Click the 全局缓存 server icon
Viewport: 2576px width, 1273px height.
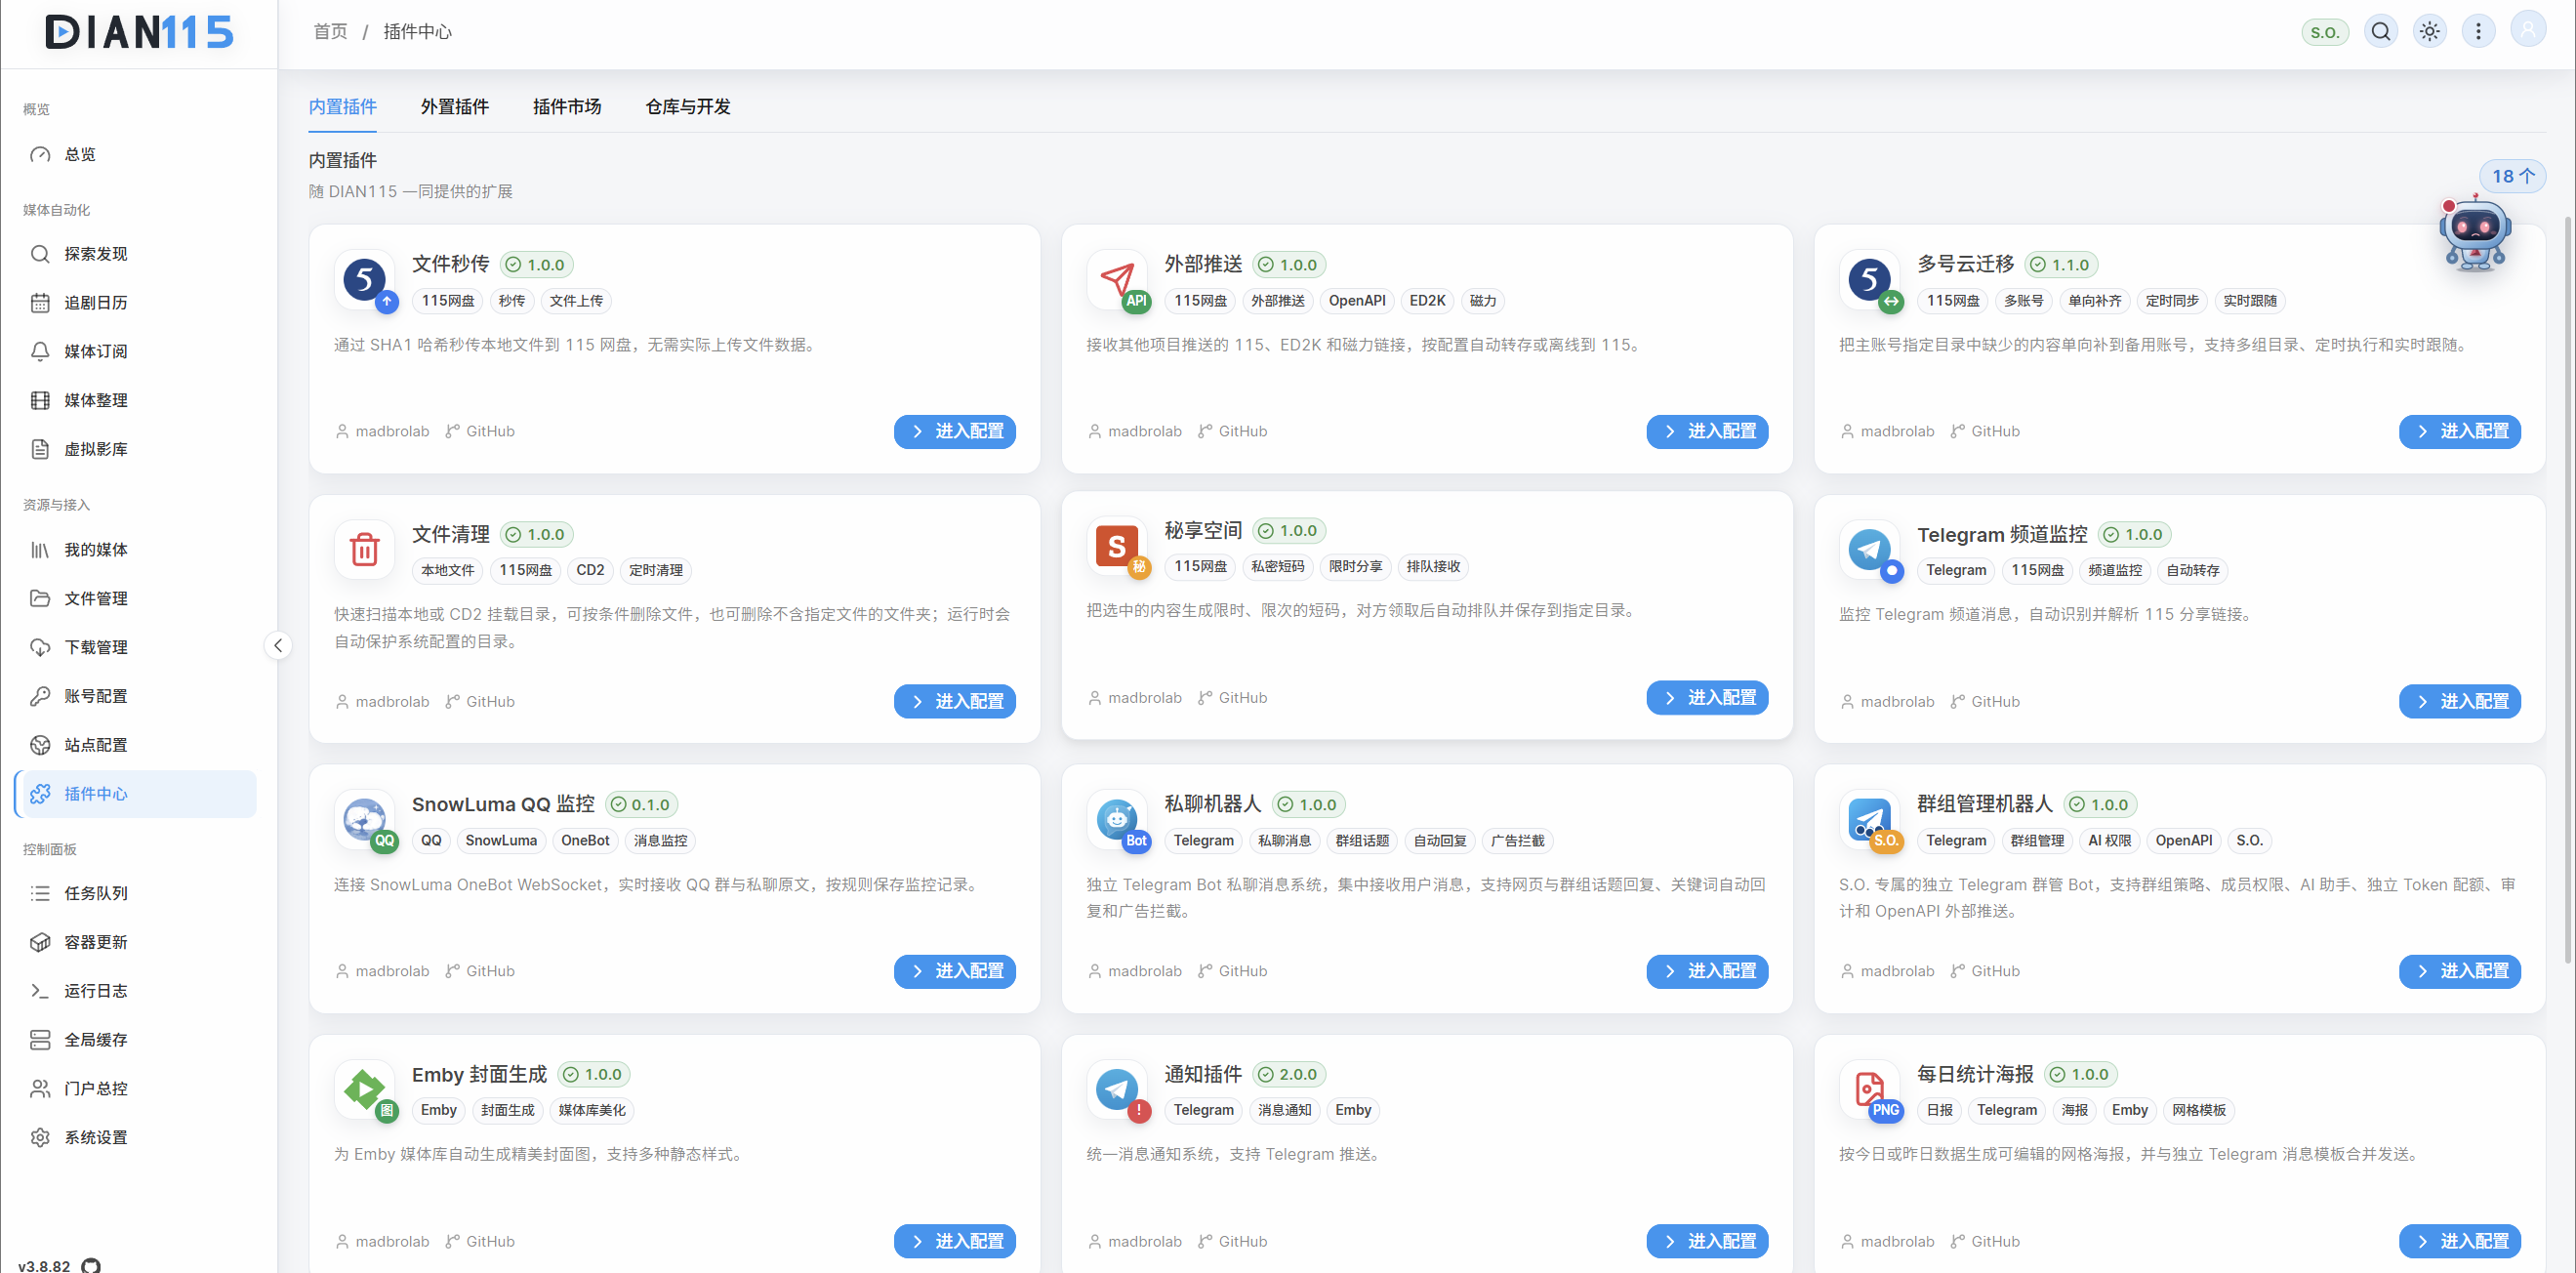(40, 1040)
